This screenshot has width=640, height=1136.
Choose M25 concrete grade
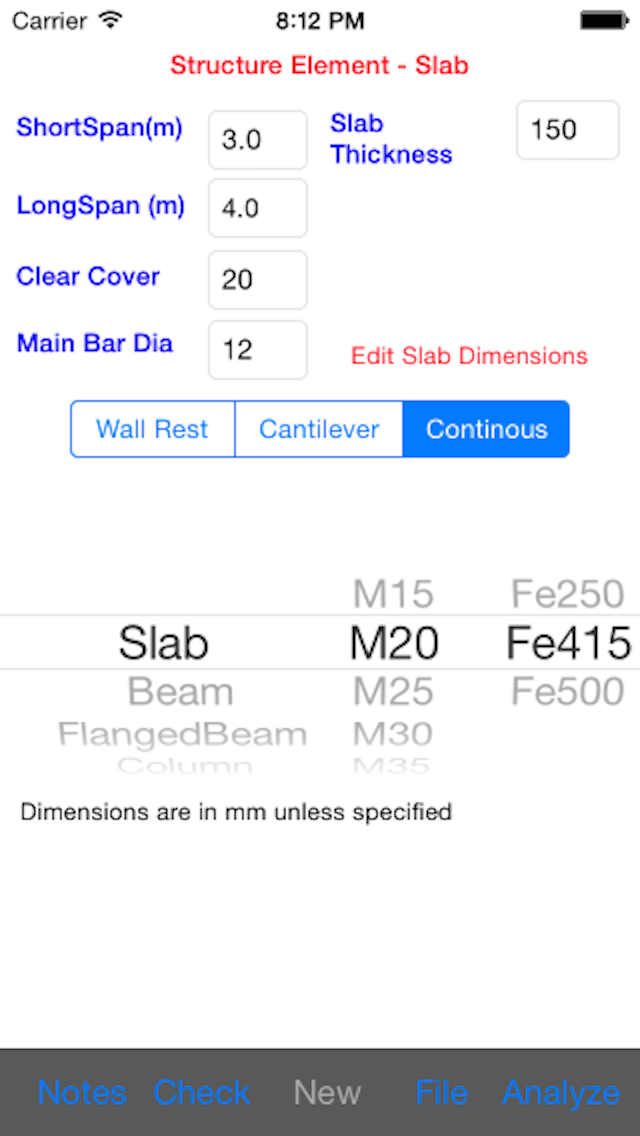[x=393, y=692]
